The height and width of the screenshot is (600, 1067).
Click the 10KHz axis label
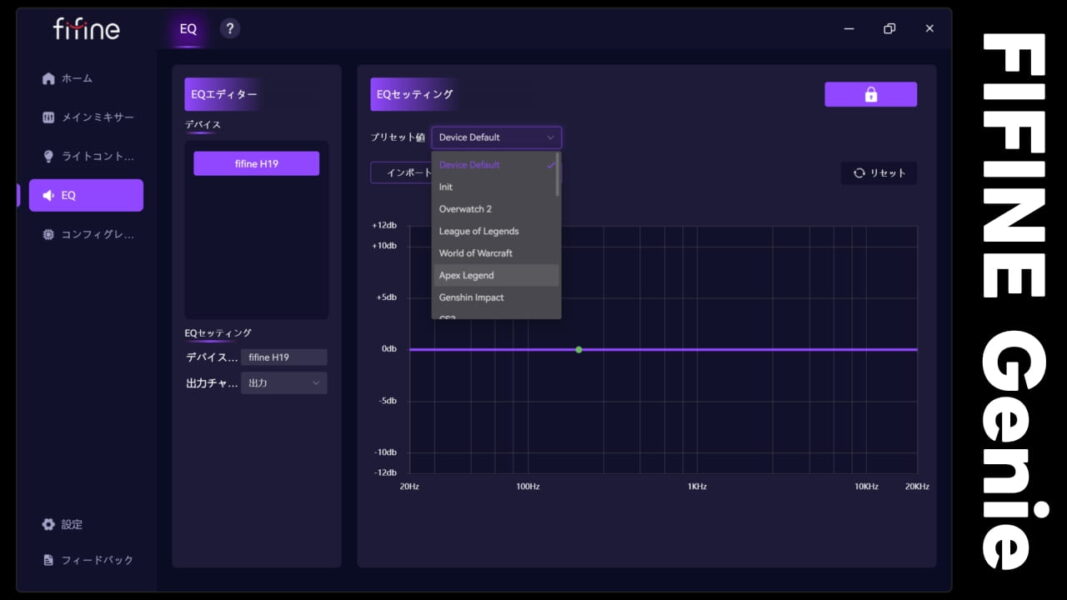(x=866, y=487)
